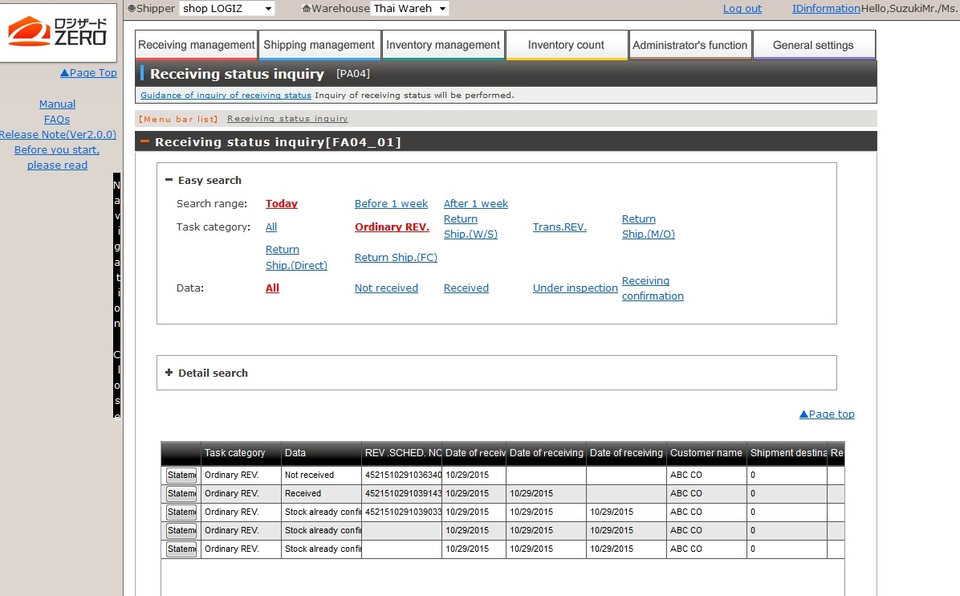Open the Shipper dropdown
This screenshot has width=960, height=596.
[x=227, y=9]
